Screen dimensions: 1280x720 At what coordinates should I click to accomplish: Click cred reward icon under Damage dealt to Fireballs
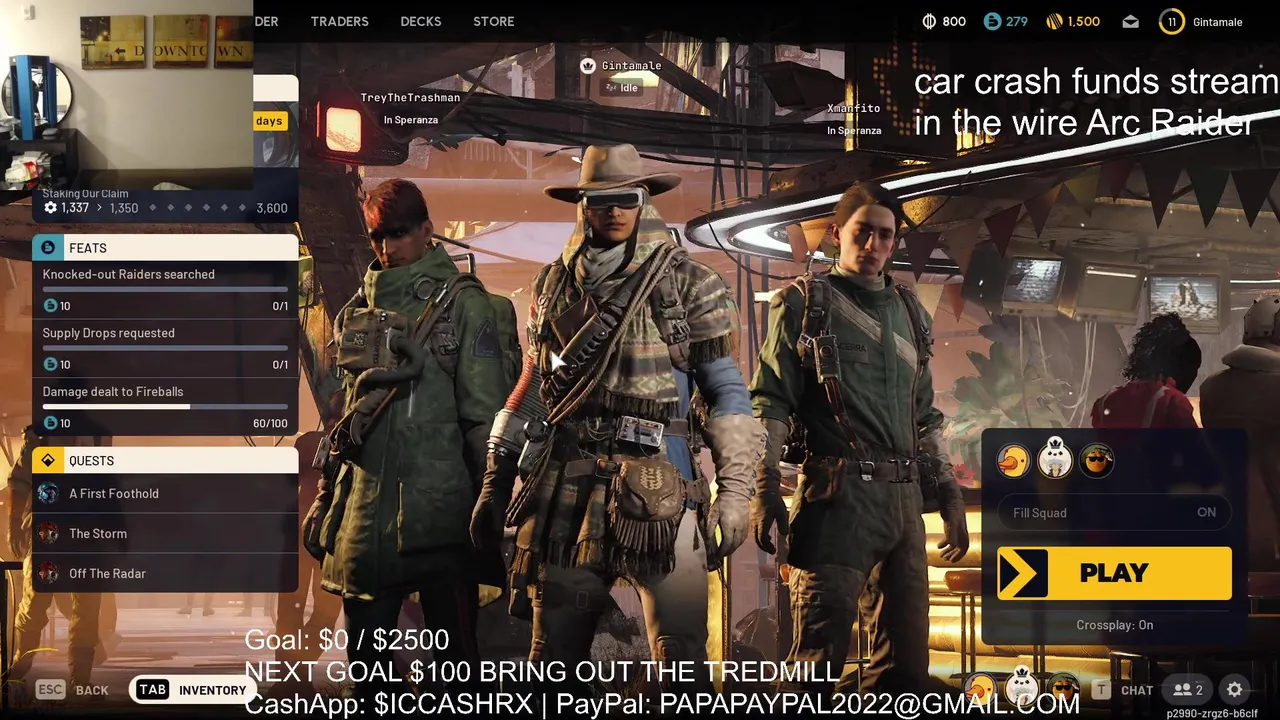tap(50, 423)
